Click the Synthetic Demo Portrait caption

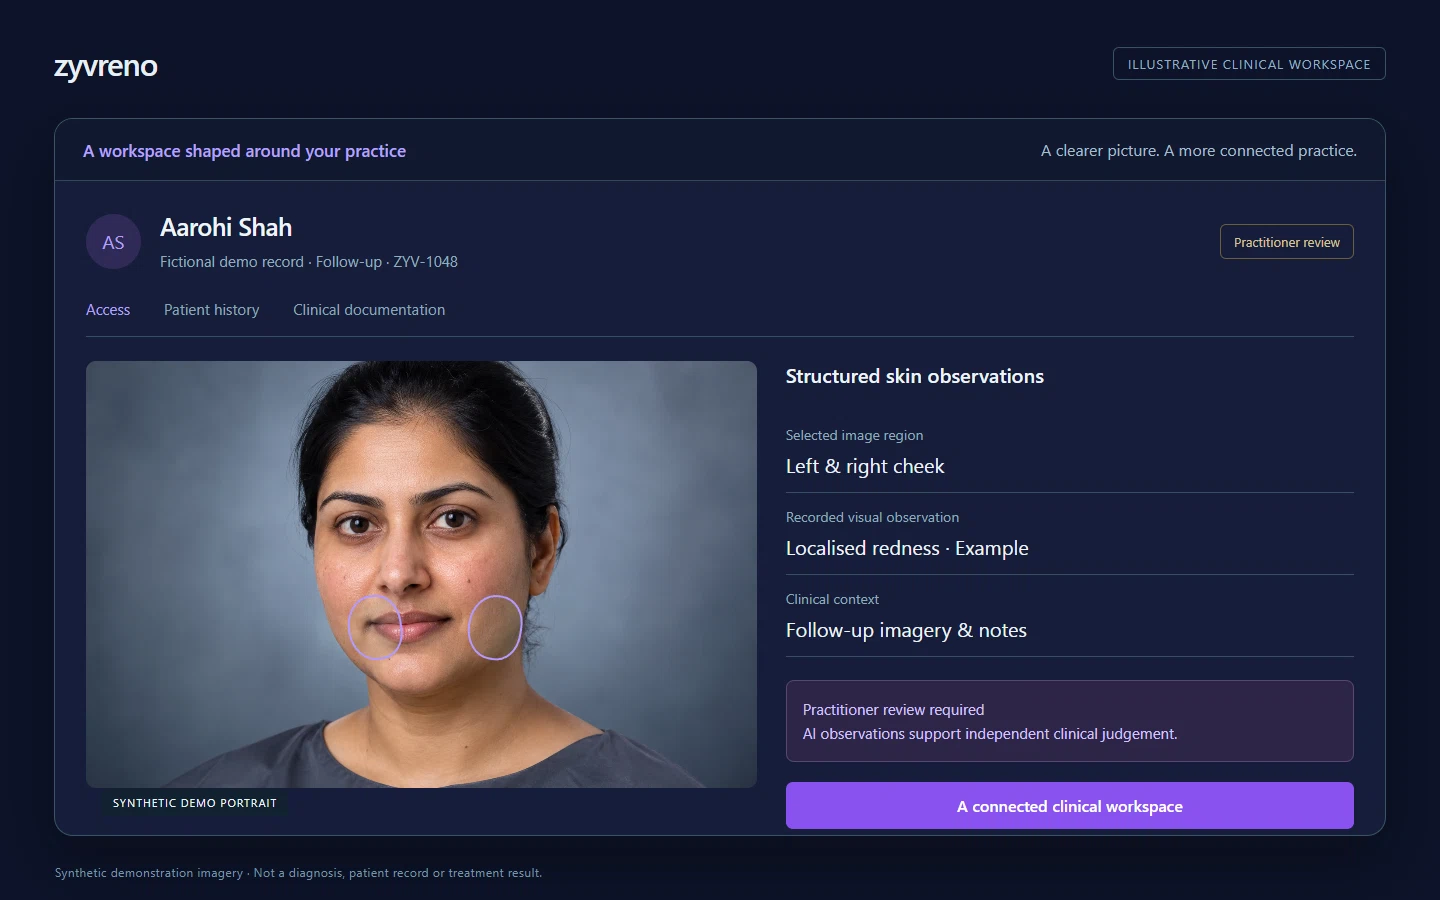tap(195, 803)
